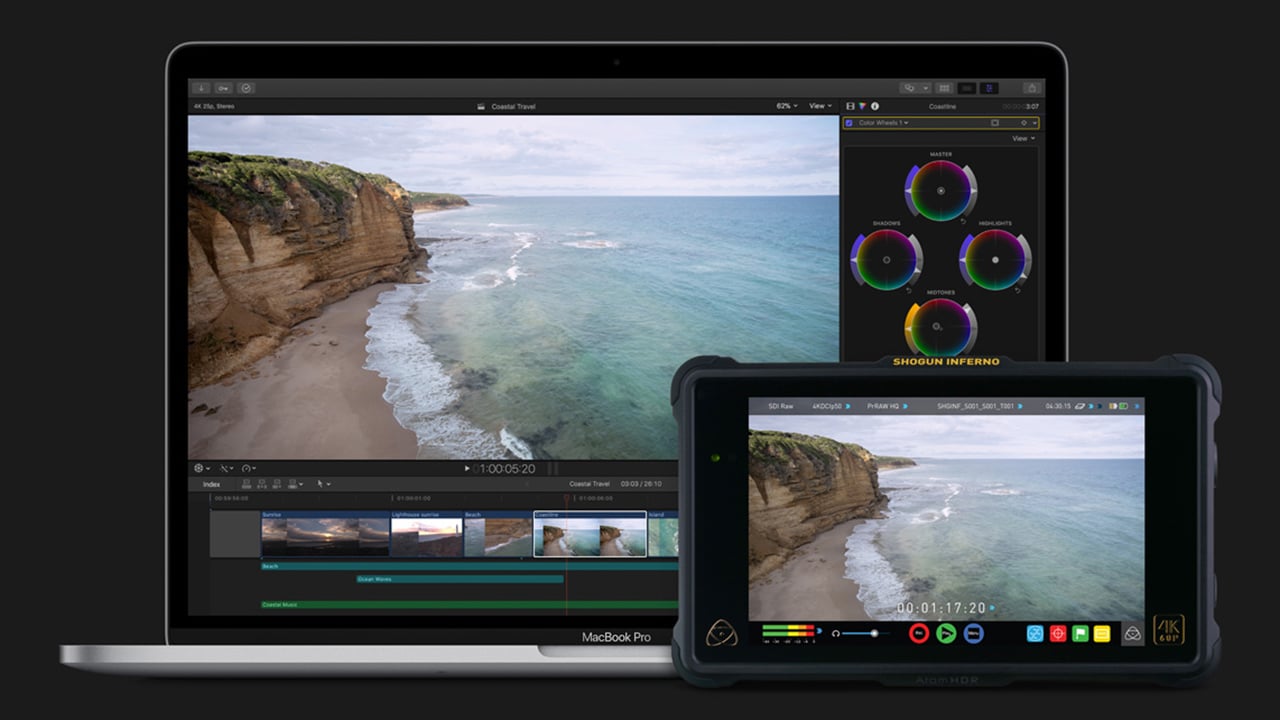The image size is (1280, 720).
Task: Click viewer play button beside timecode
Action: coord(467,468)
